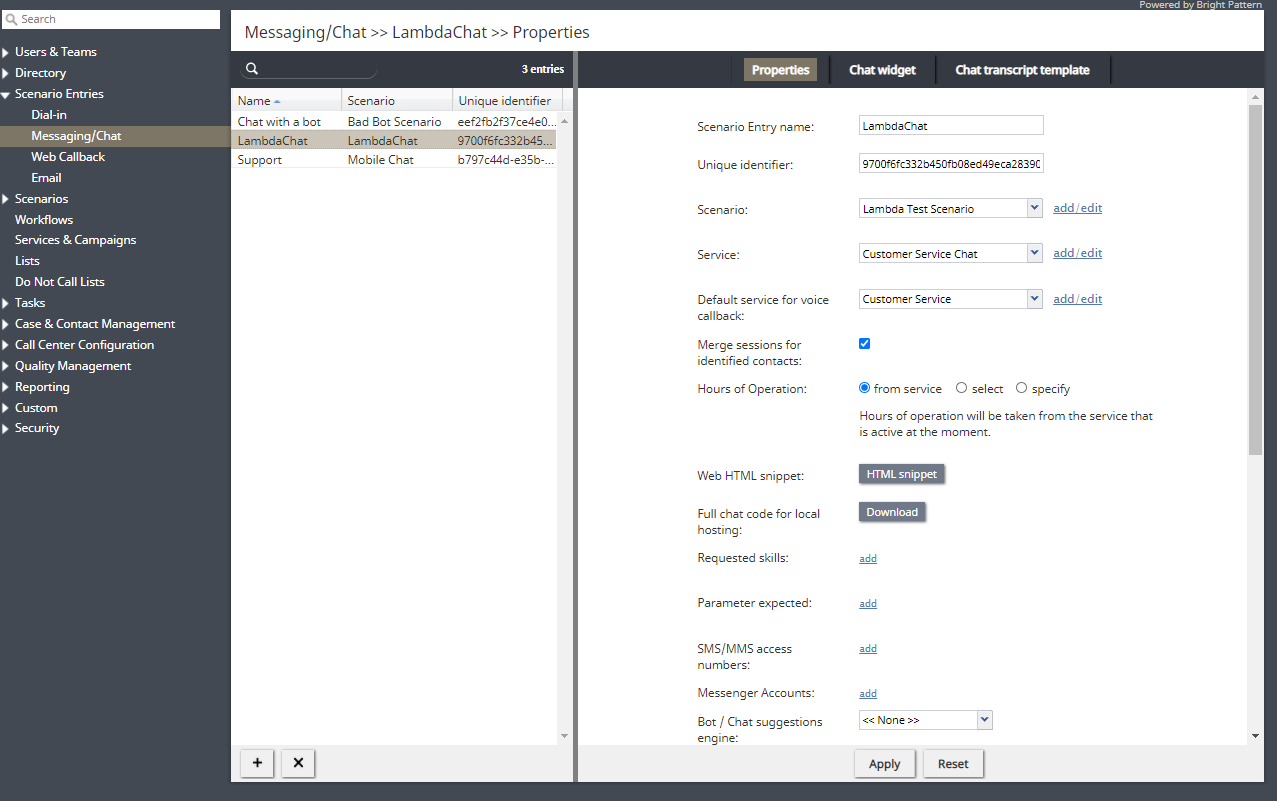Expand the Directory section
1277x801 pixels.
tap(6, 73)
